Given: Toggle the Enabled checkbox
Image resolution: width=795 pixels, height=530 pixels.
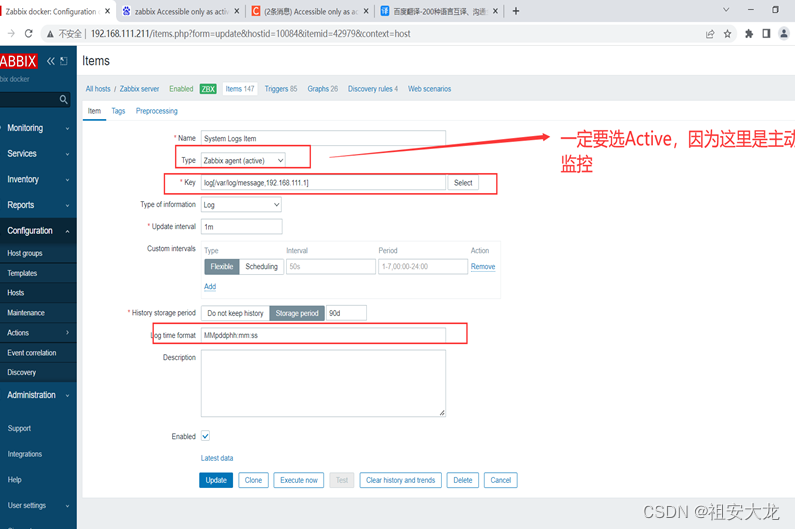Looking at the screenshot, I should pos(205,436).
